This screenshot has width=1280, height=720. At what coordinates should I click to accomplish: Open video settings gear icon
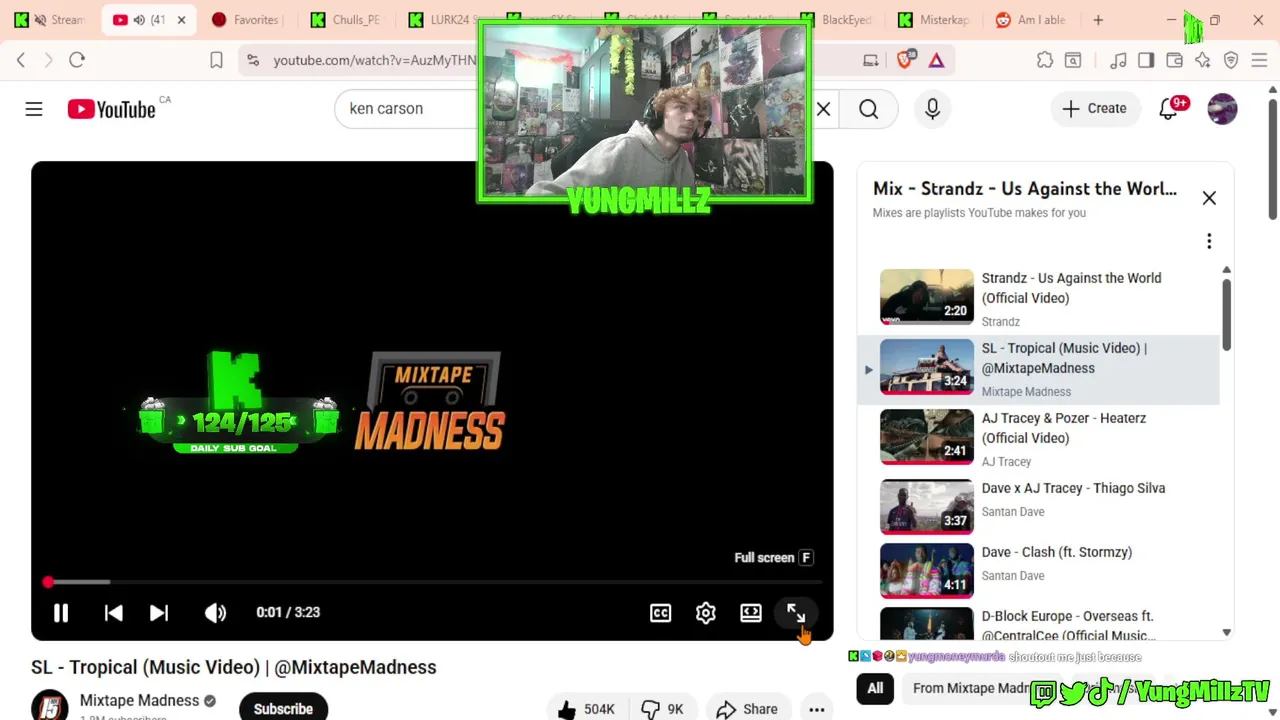(706, 613)
